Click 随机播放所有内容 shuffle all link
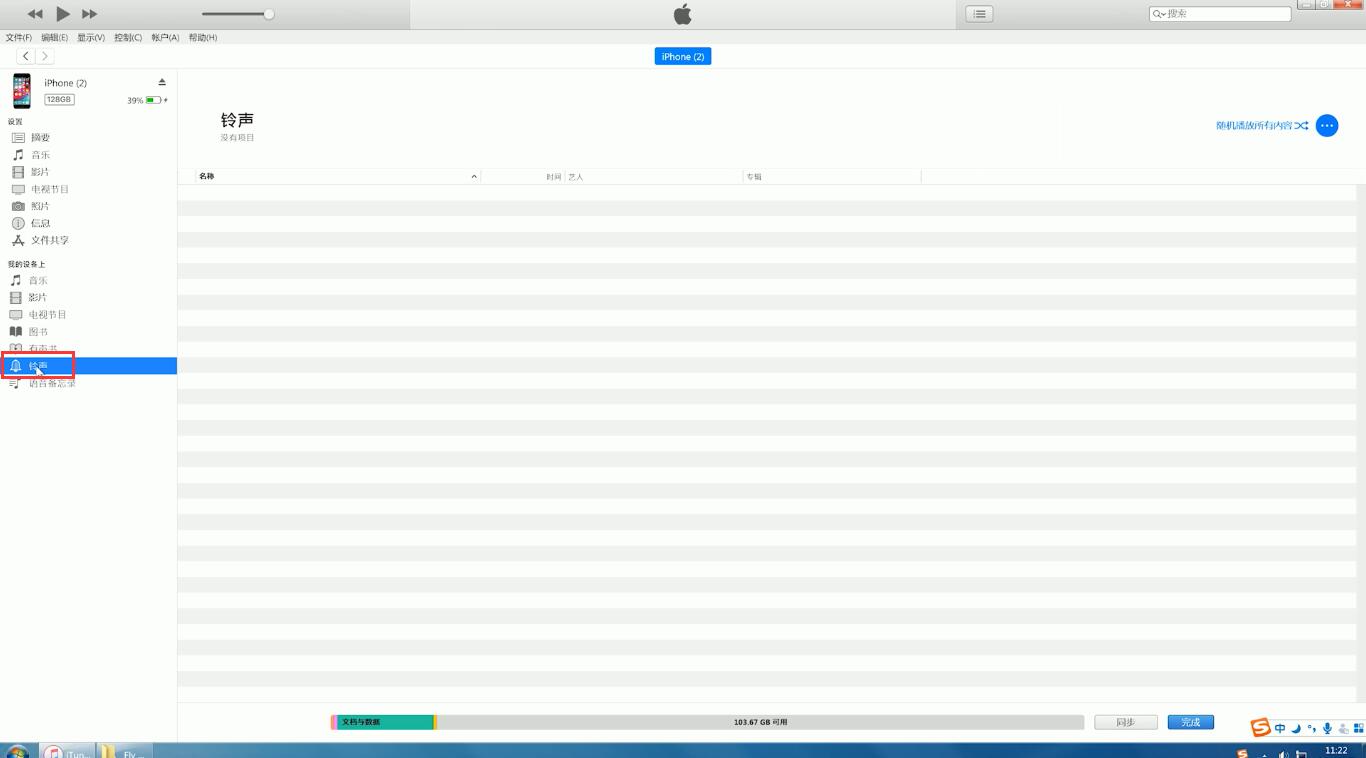 [1262, 125]
